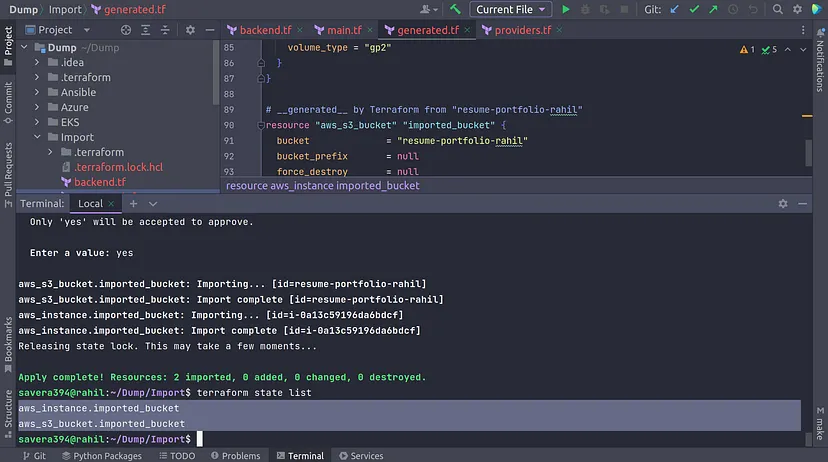Viewport: 828px width, 462px height.
Task: Commit changes using Git checkmark icon
Action: (694, 10)
